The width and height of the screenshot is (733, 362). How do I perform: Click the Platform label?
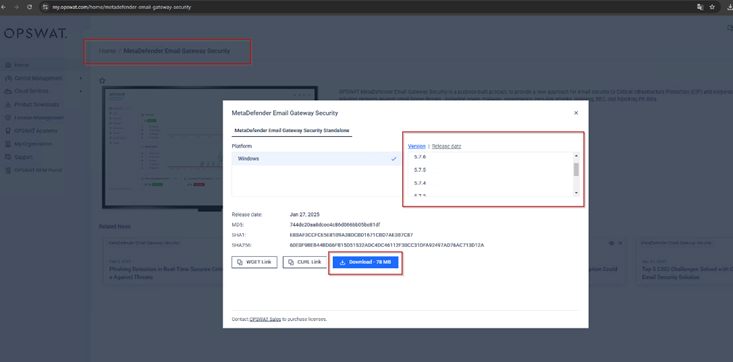pyautogui.click(x=242, y=146)
